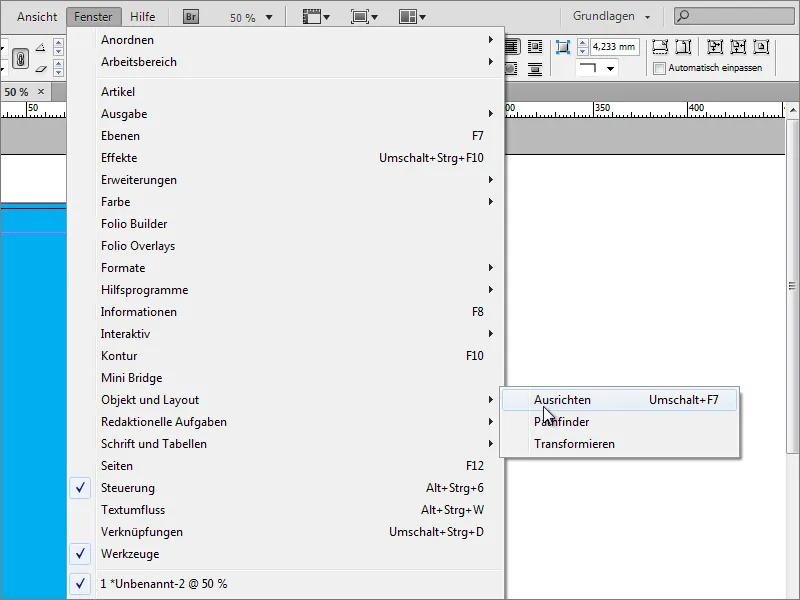Viewport: 800px width, 600px height.
Task: Open the Kontur panel
Action: tap(287, 356)
